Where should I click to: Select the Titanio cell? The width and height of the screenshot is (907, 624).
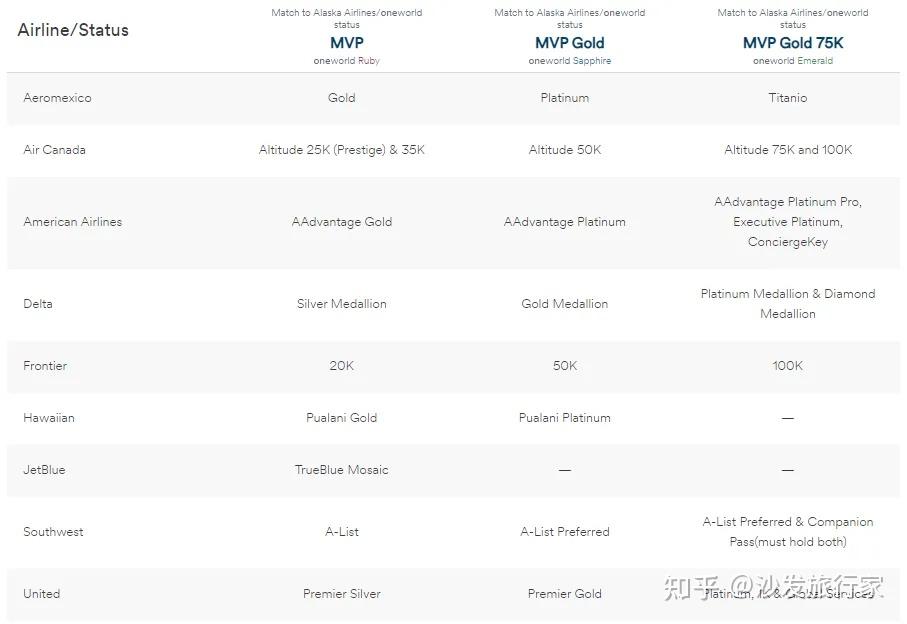[x=787, y=98]
